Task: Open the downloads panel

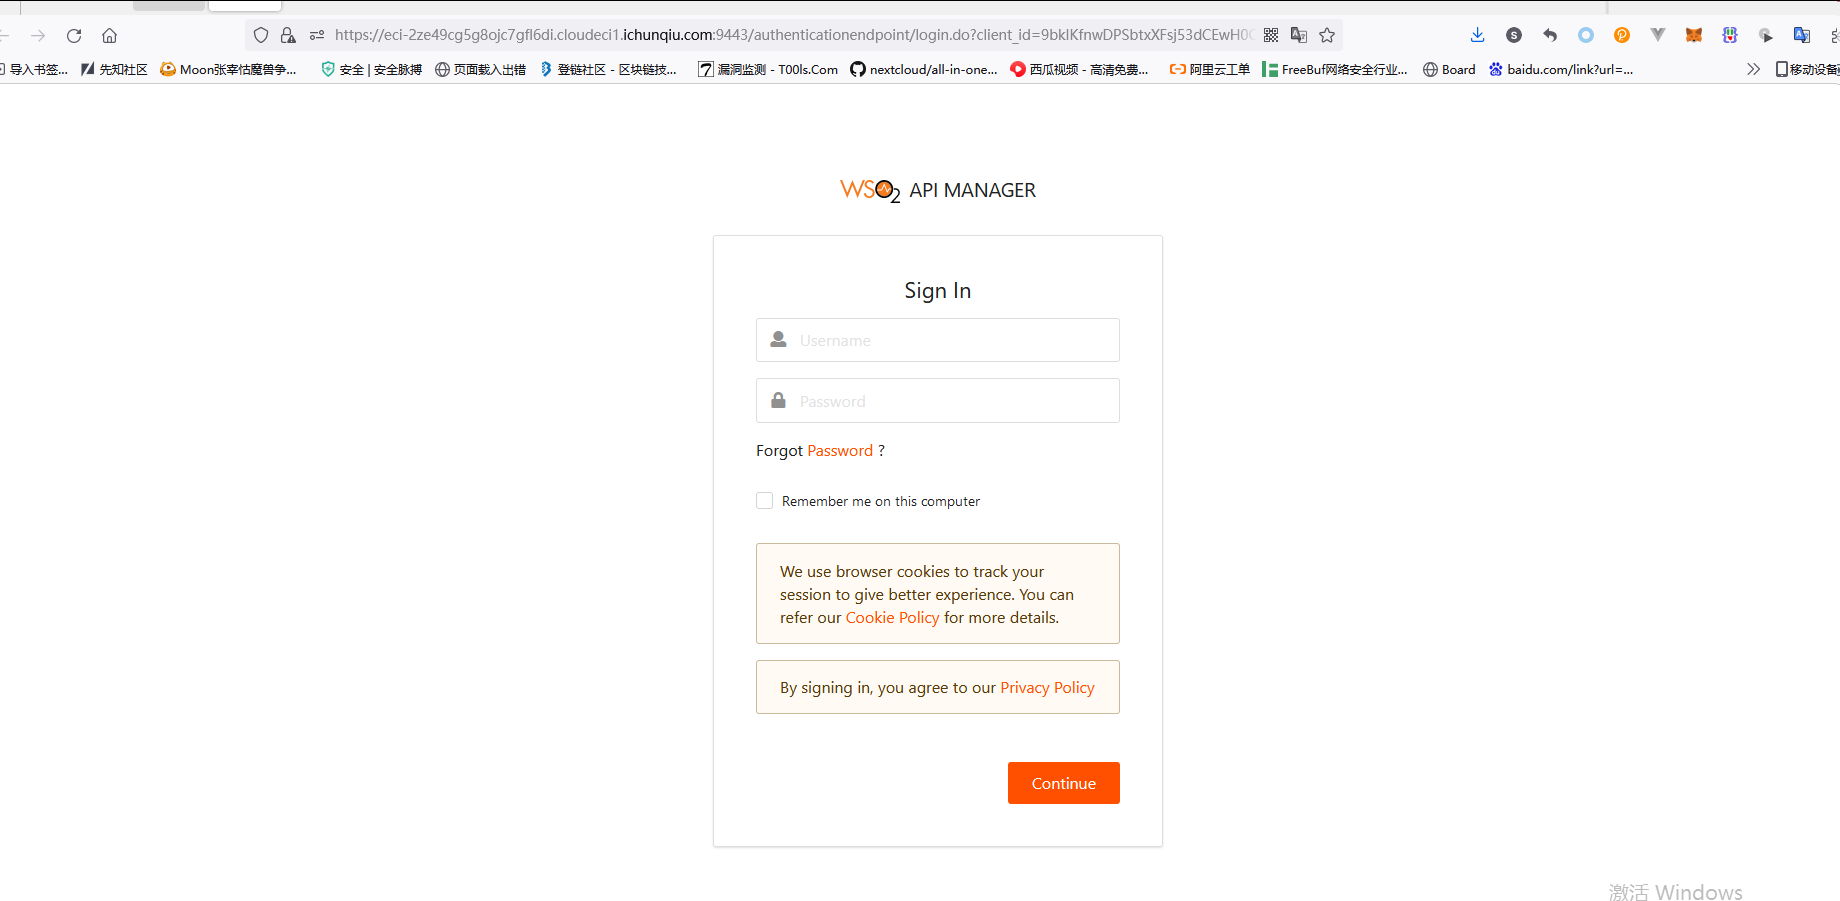Action: coord(1477,36)
